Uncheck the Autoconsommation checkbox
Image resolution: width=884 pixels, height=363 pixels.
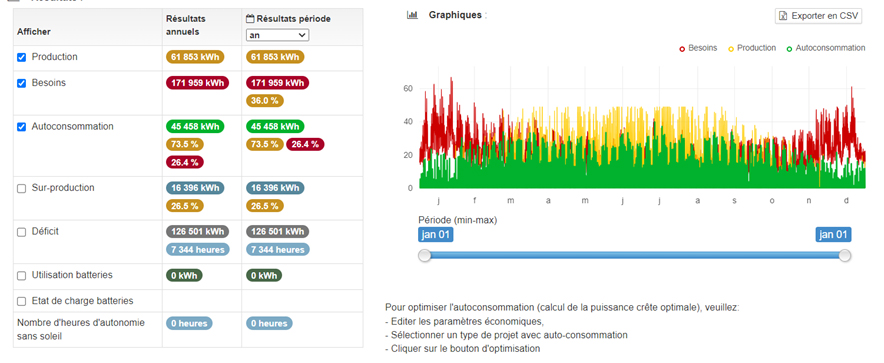(x=22, y=127)
